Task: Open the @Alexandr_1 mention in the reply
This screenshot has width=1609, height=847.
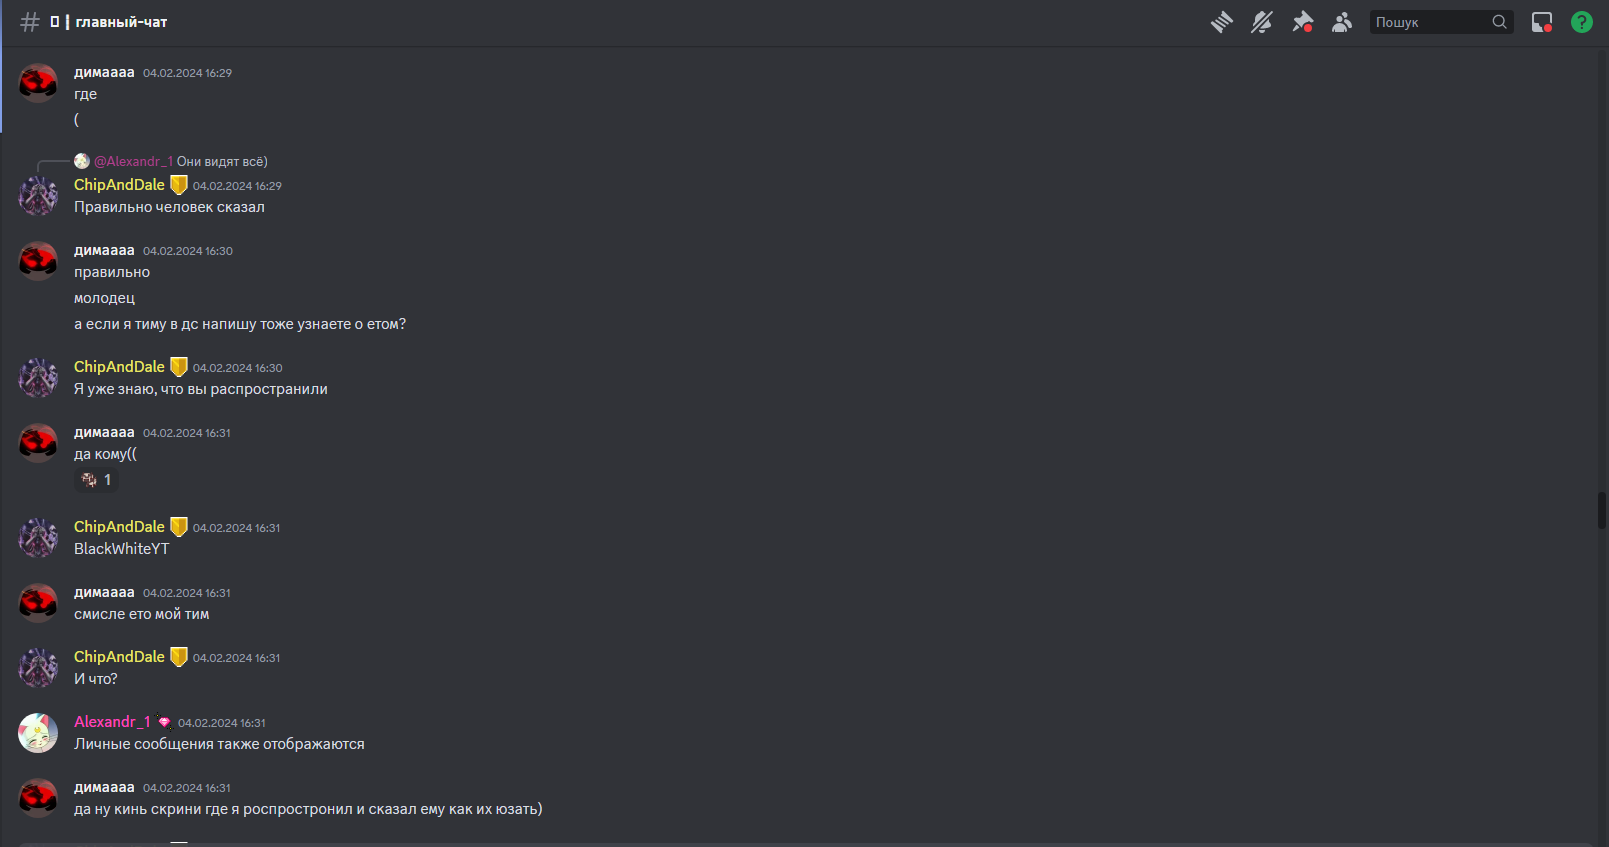Action: coord(134,161)
